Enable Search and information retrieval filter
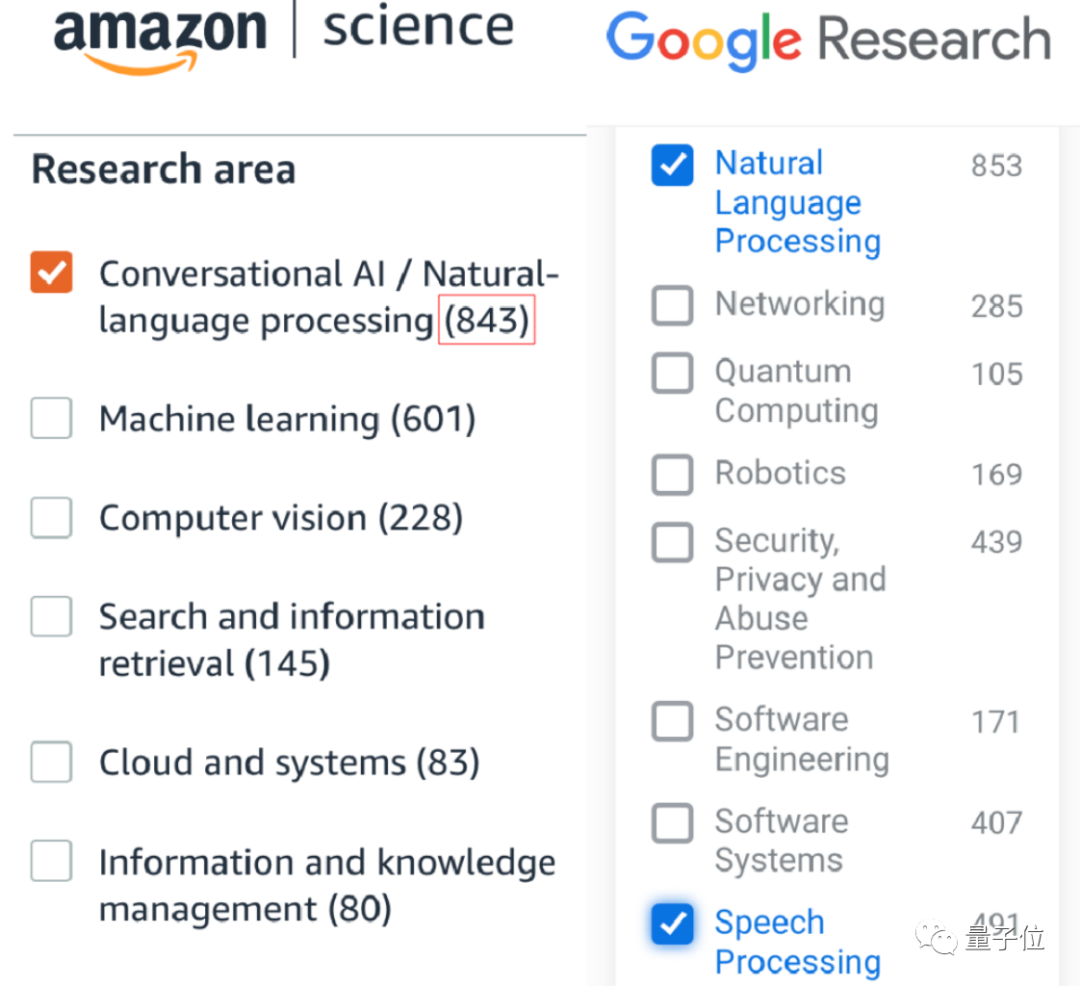1080x986 pixels. (52, 616)
